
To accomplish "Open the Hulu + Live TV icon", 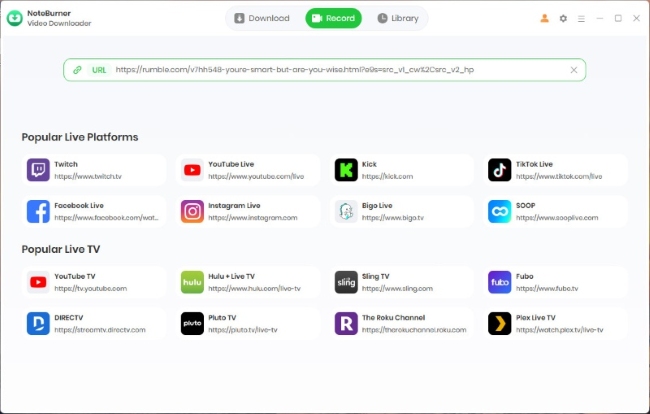I will (x=192, y=282).
